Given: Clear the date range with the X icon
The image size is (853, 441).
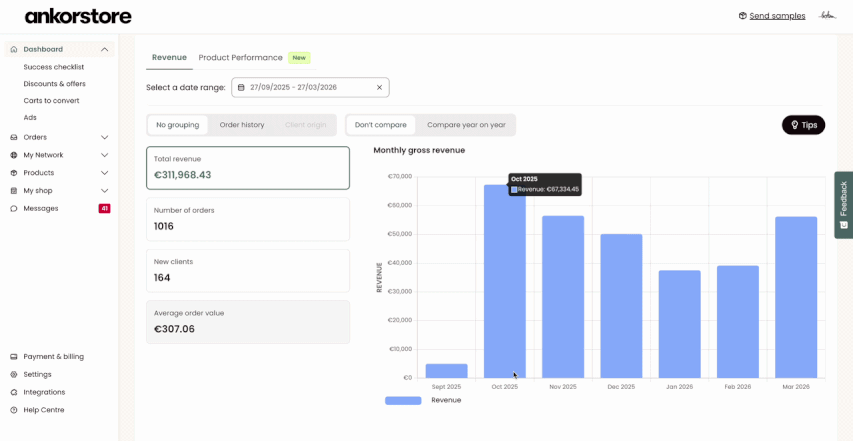Looking at the screenshot, I should tap(379, 88).
